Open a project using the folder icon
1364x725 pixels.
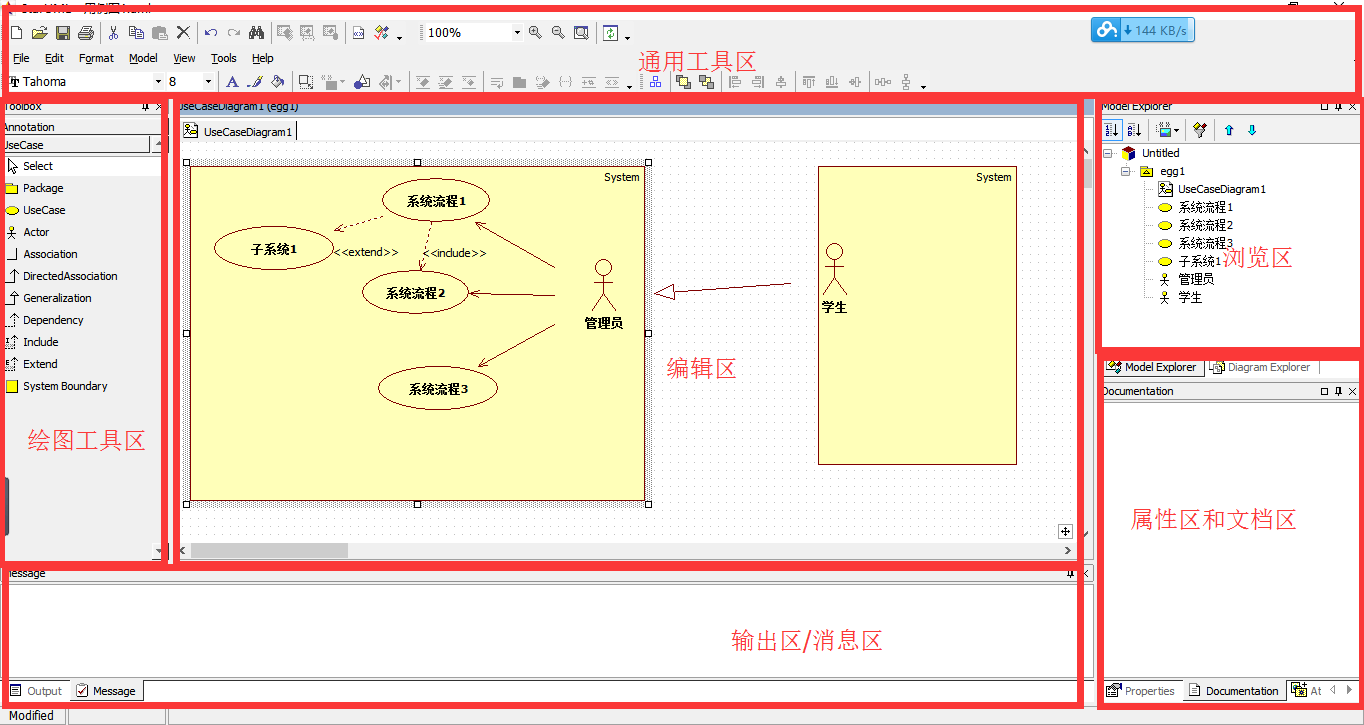(40, 33)
